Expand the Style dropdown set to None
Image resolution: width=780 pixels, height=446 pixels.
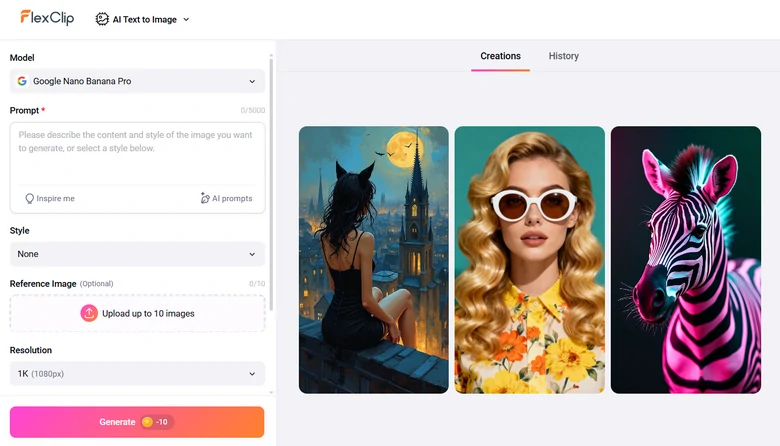tap(137, 254)
